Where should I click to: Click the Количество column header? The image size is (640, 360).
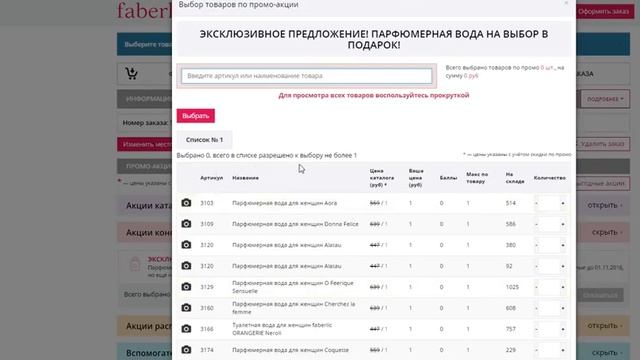click(549, 178)
